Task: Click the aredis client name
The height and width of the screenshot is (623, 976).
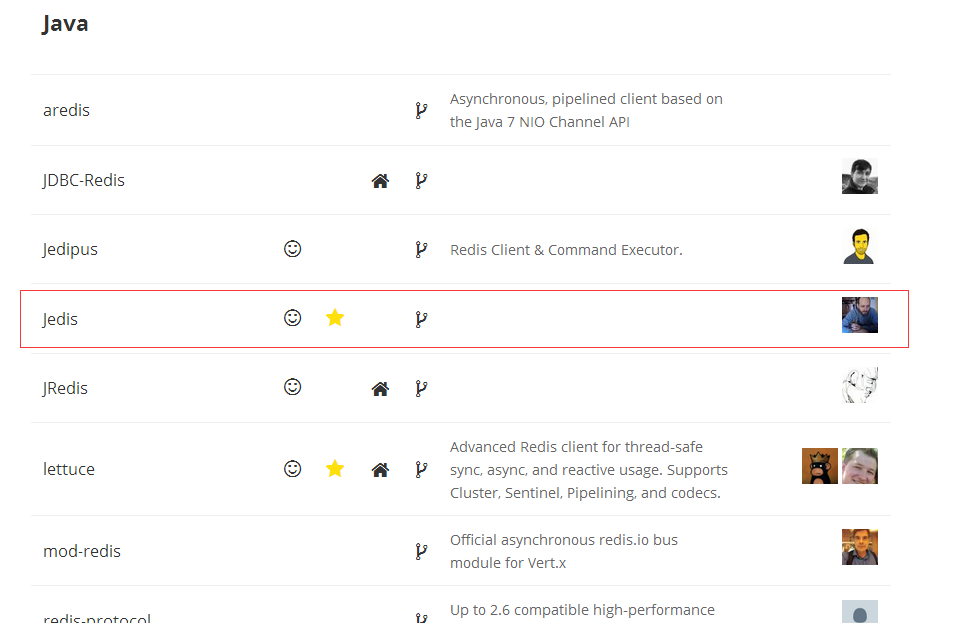Action: [66, 110]
